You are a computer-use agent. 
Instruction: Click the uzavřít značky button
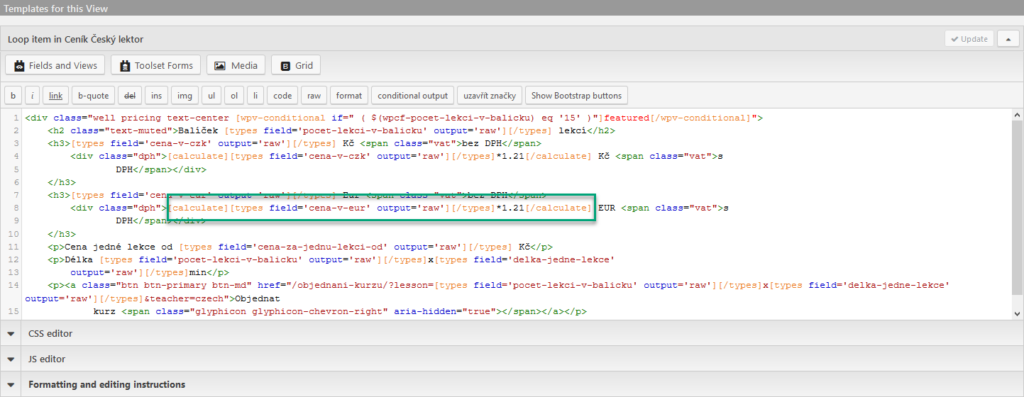tap(490, 95)
